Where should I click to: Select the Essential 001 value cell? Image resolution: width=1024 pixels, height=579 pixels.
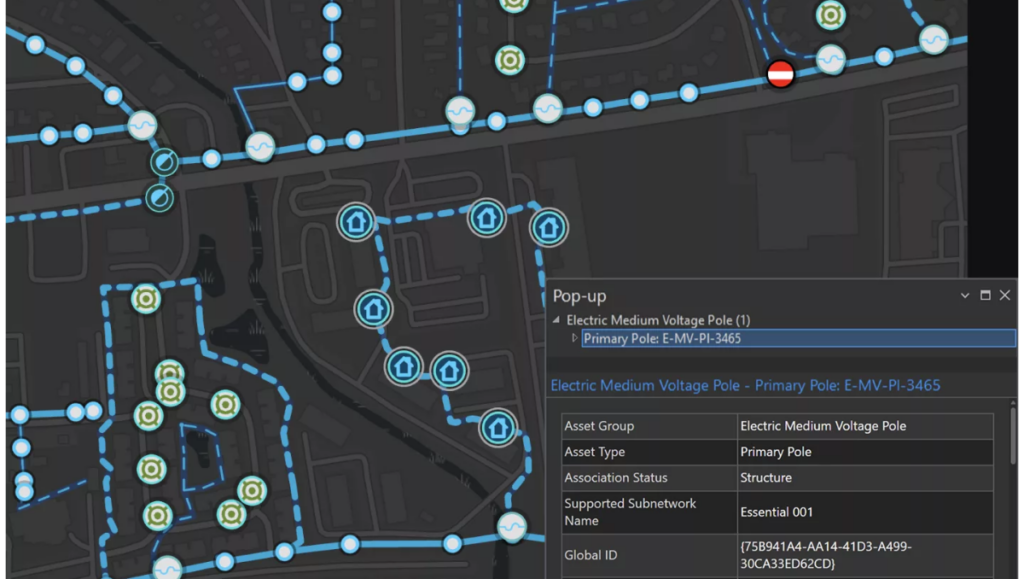click(x=865, y=512)
